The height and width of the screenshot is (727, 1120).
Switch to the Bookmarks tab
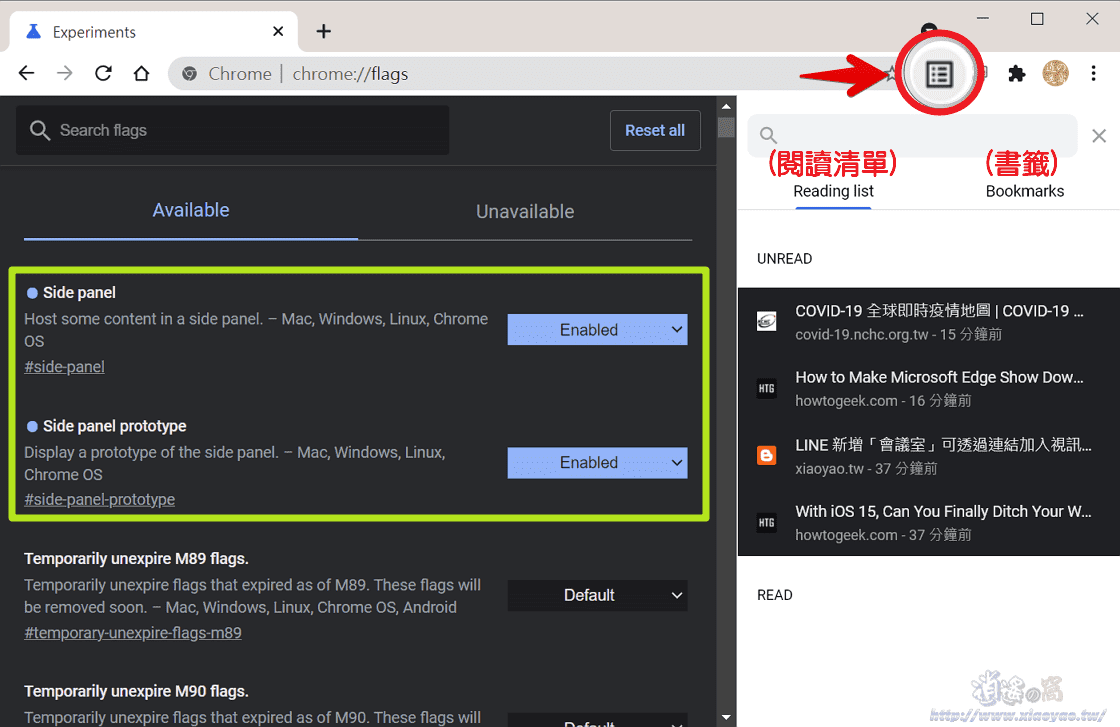point(1024,190)
